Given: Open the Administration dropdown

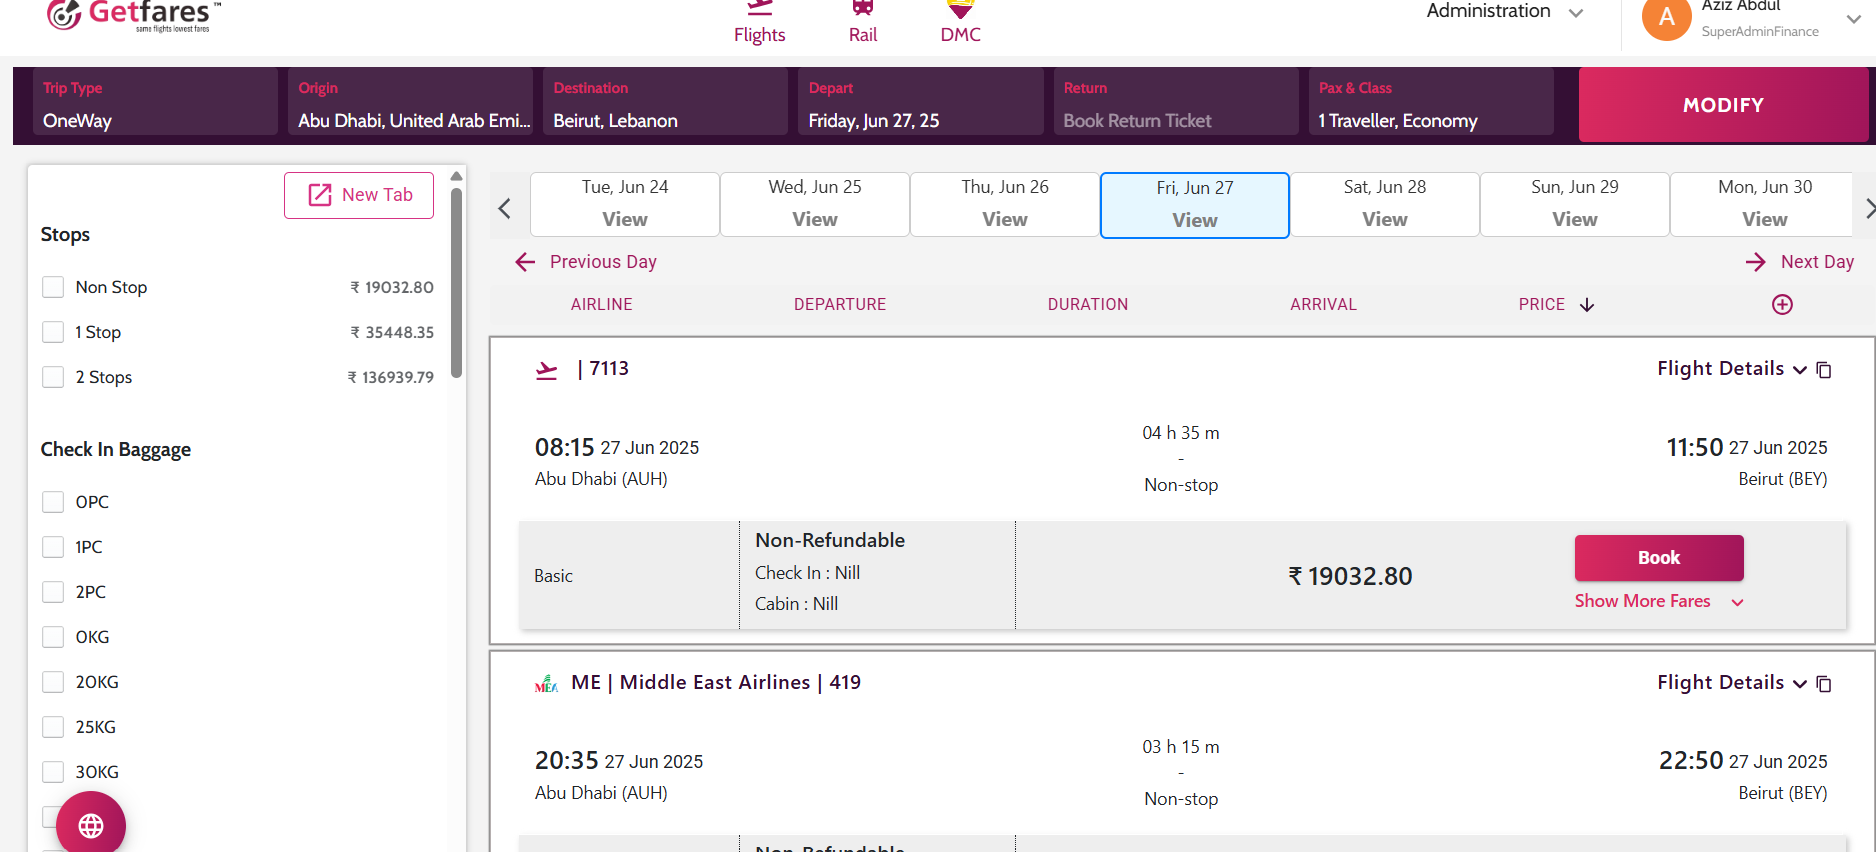Looking at the screenshot, I should [x=1504, y=12].
